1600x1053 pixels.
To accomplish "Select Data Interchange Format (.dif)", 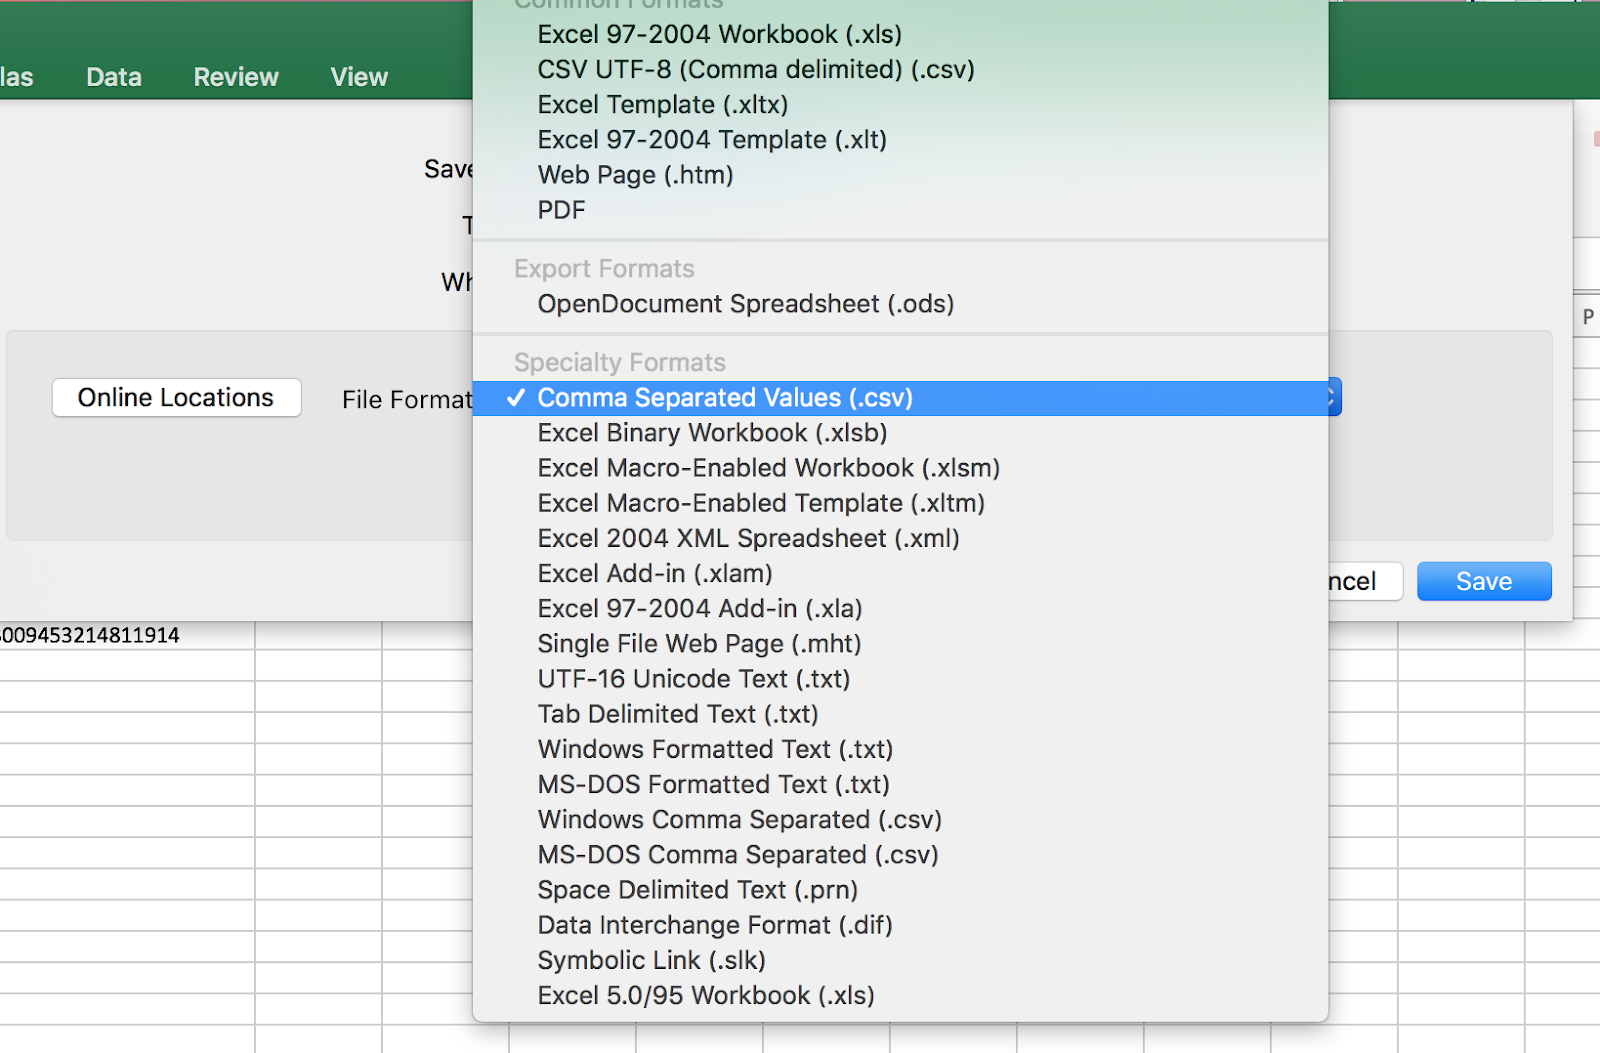I will coord(900,925).
